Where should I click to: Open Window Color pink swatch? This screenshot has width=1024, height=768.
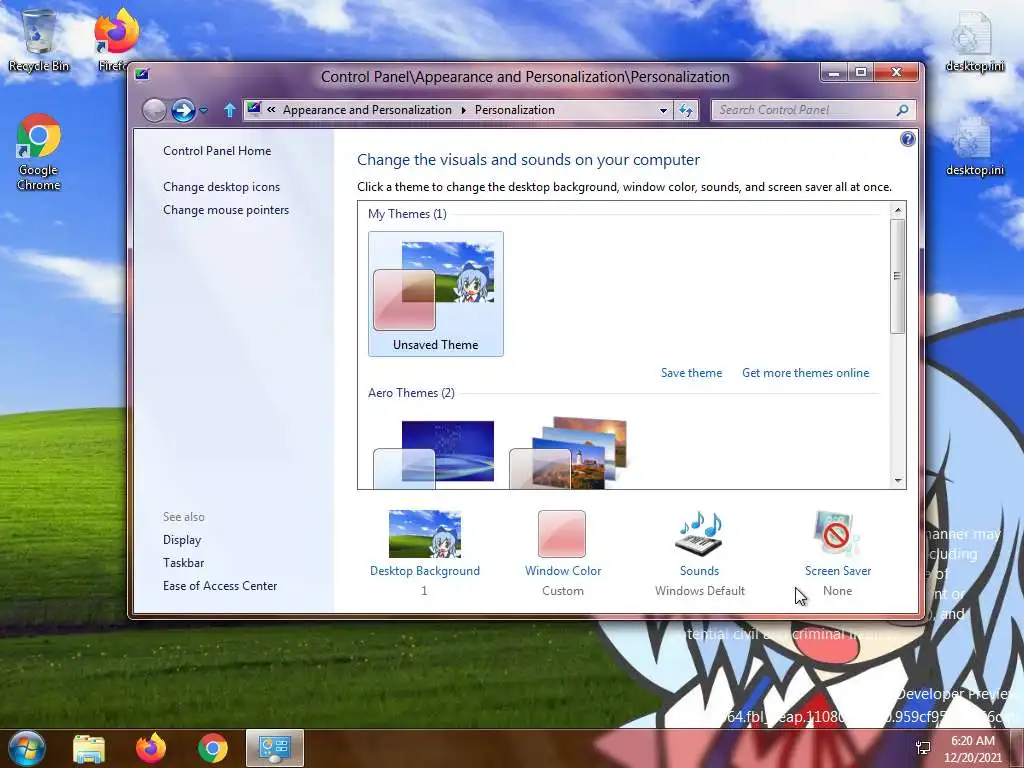coord(562,534)
